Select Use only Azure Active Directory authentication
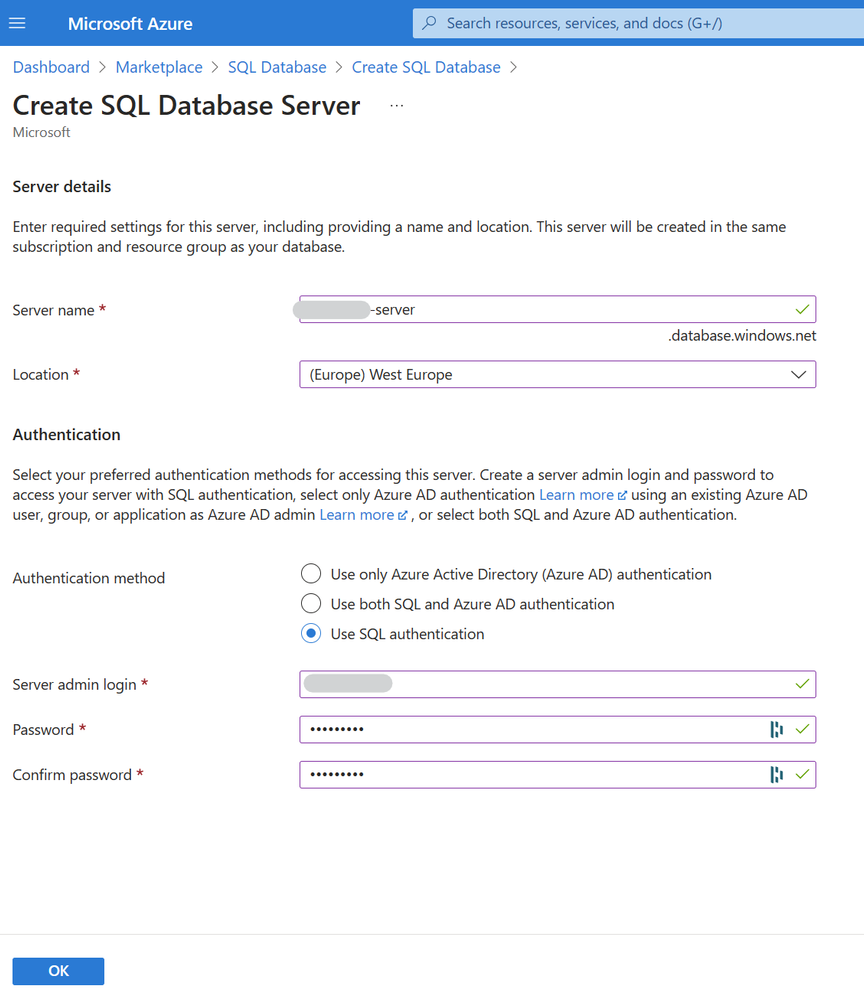 pyautogui.click(x=311, y=574)
